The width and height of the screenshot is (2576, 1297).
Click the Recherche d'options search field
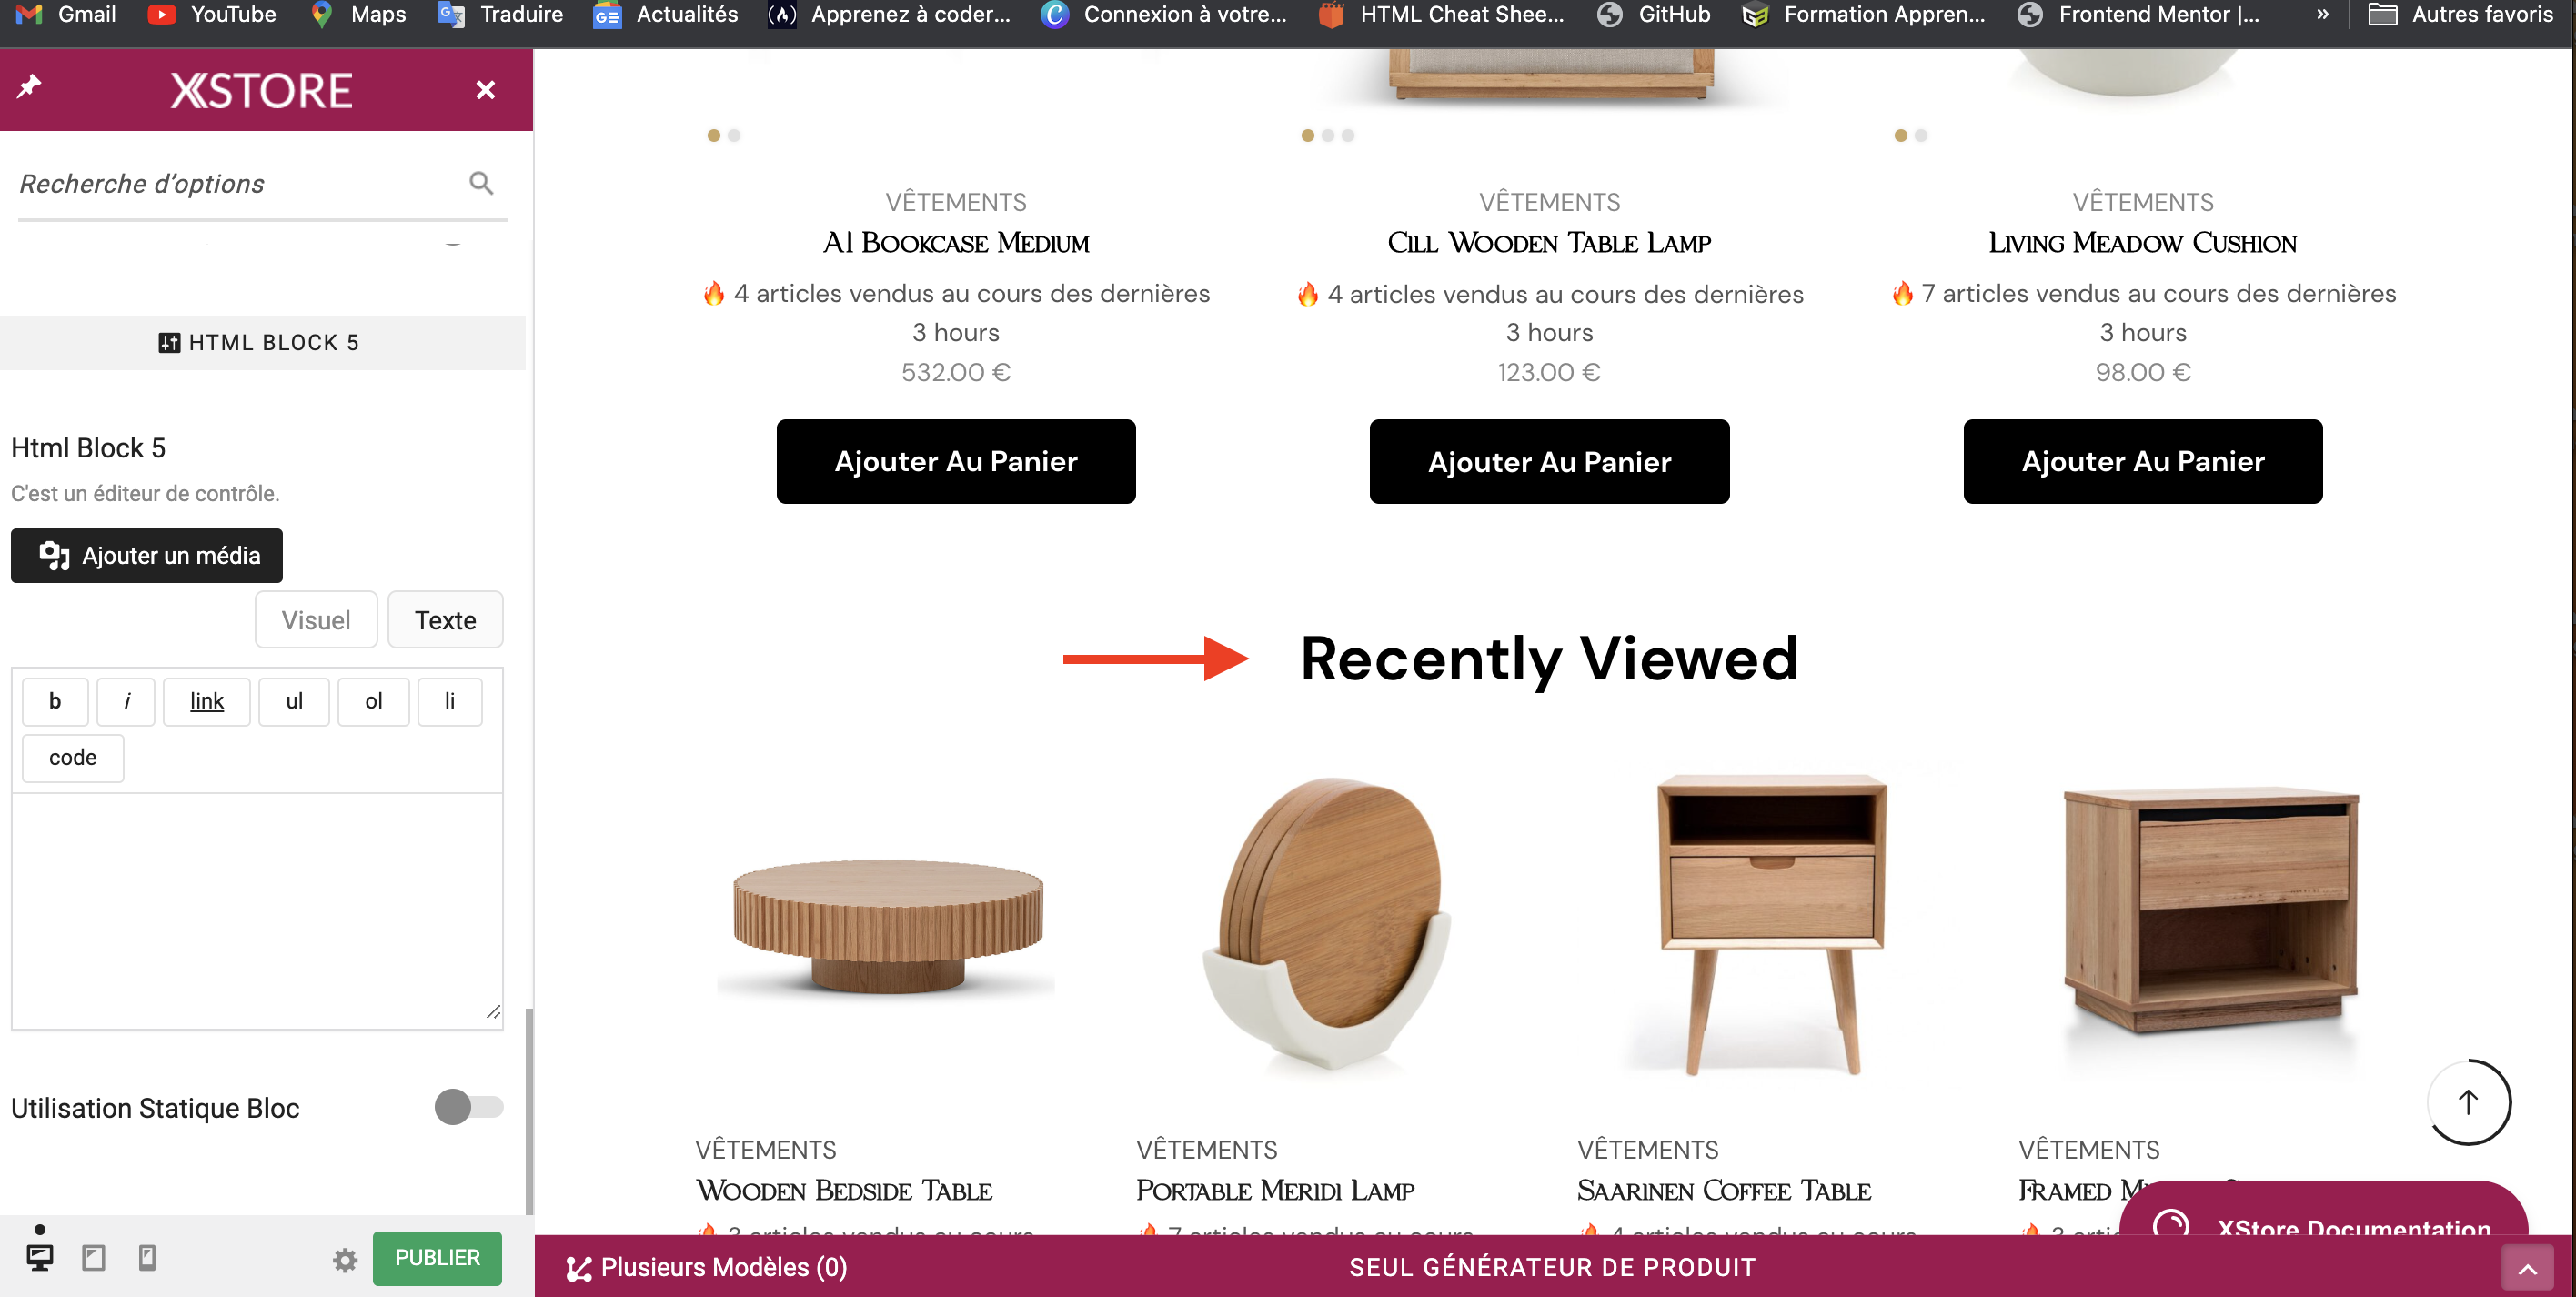[x=240, y=184]
